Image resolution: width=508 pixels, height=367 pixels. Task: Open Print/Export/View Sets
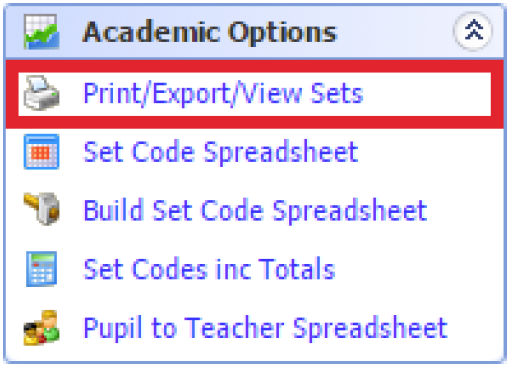[x=223, y=94]
